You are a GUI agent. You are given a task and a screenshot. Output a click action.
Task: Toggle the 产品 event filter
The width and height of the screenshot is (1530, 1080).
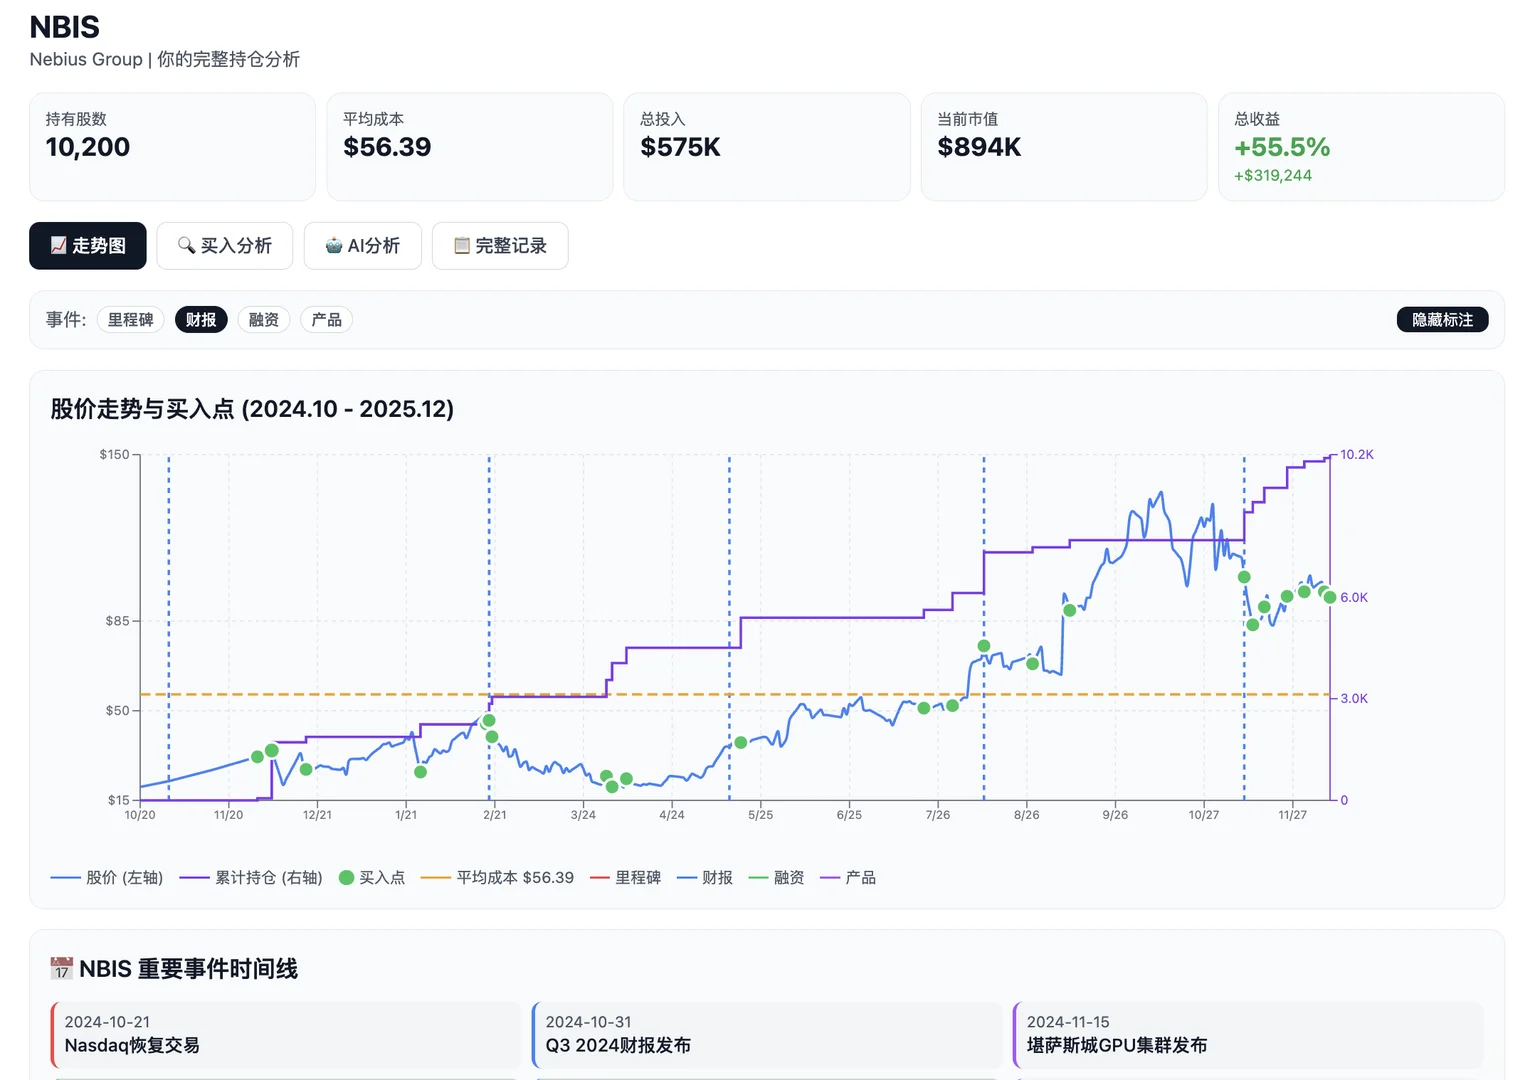[326, 320]
